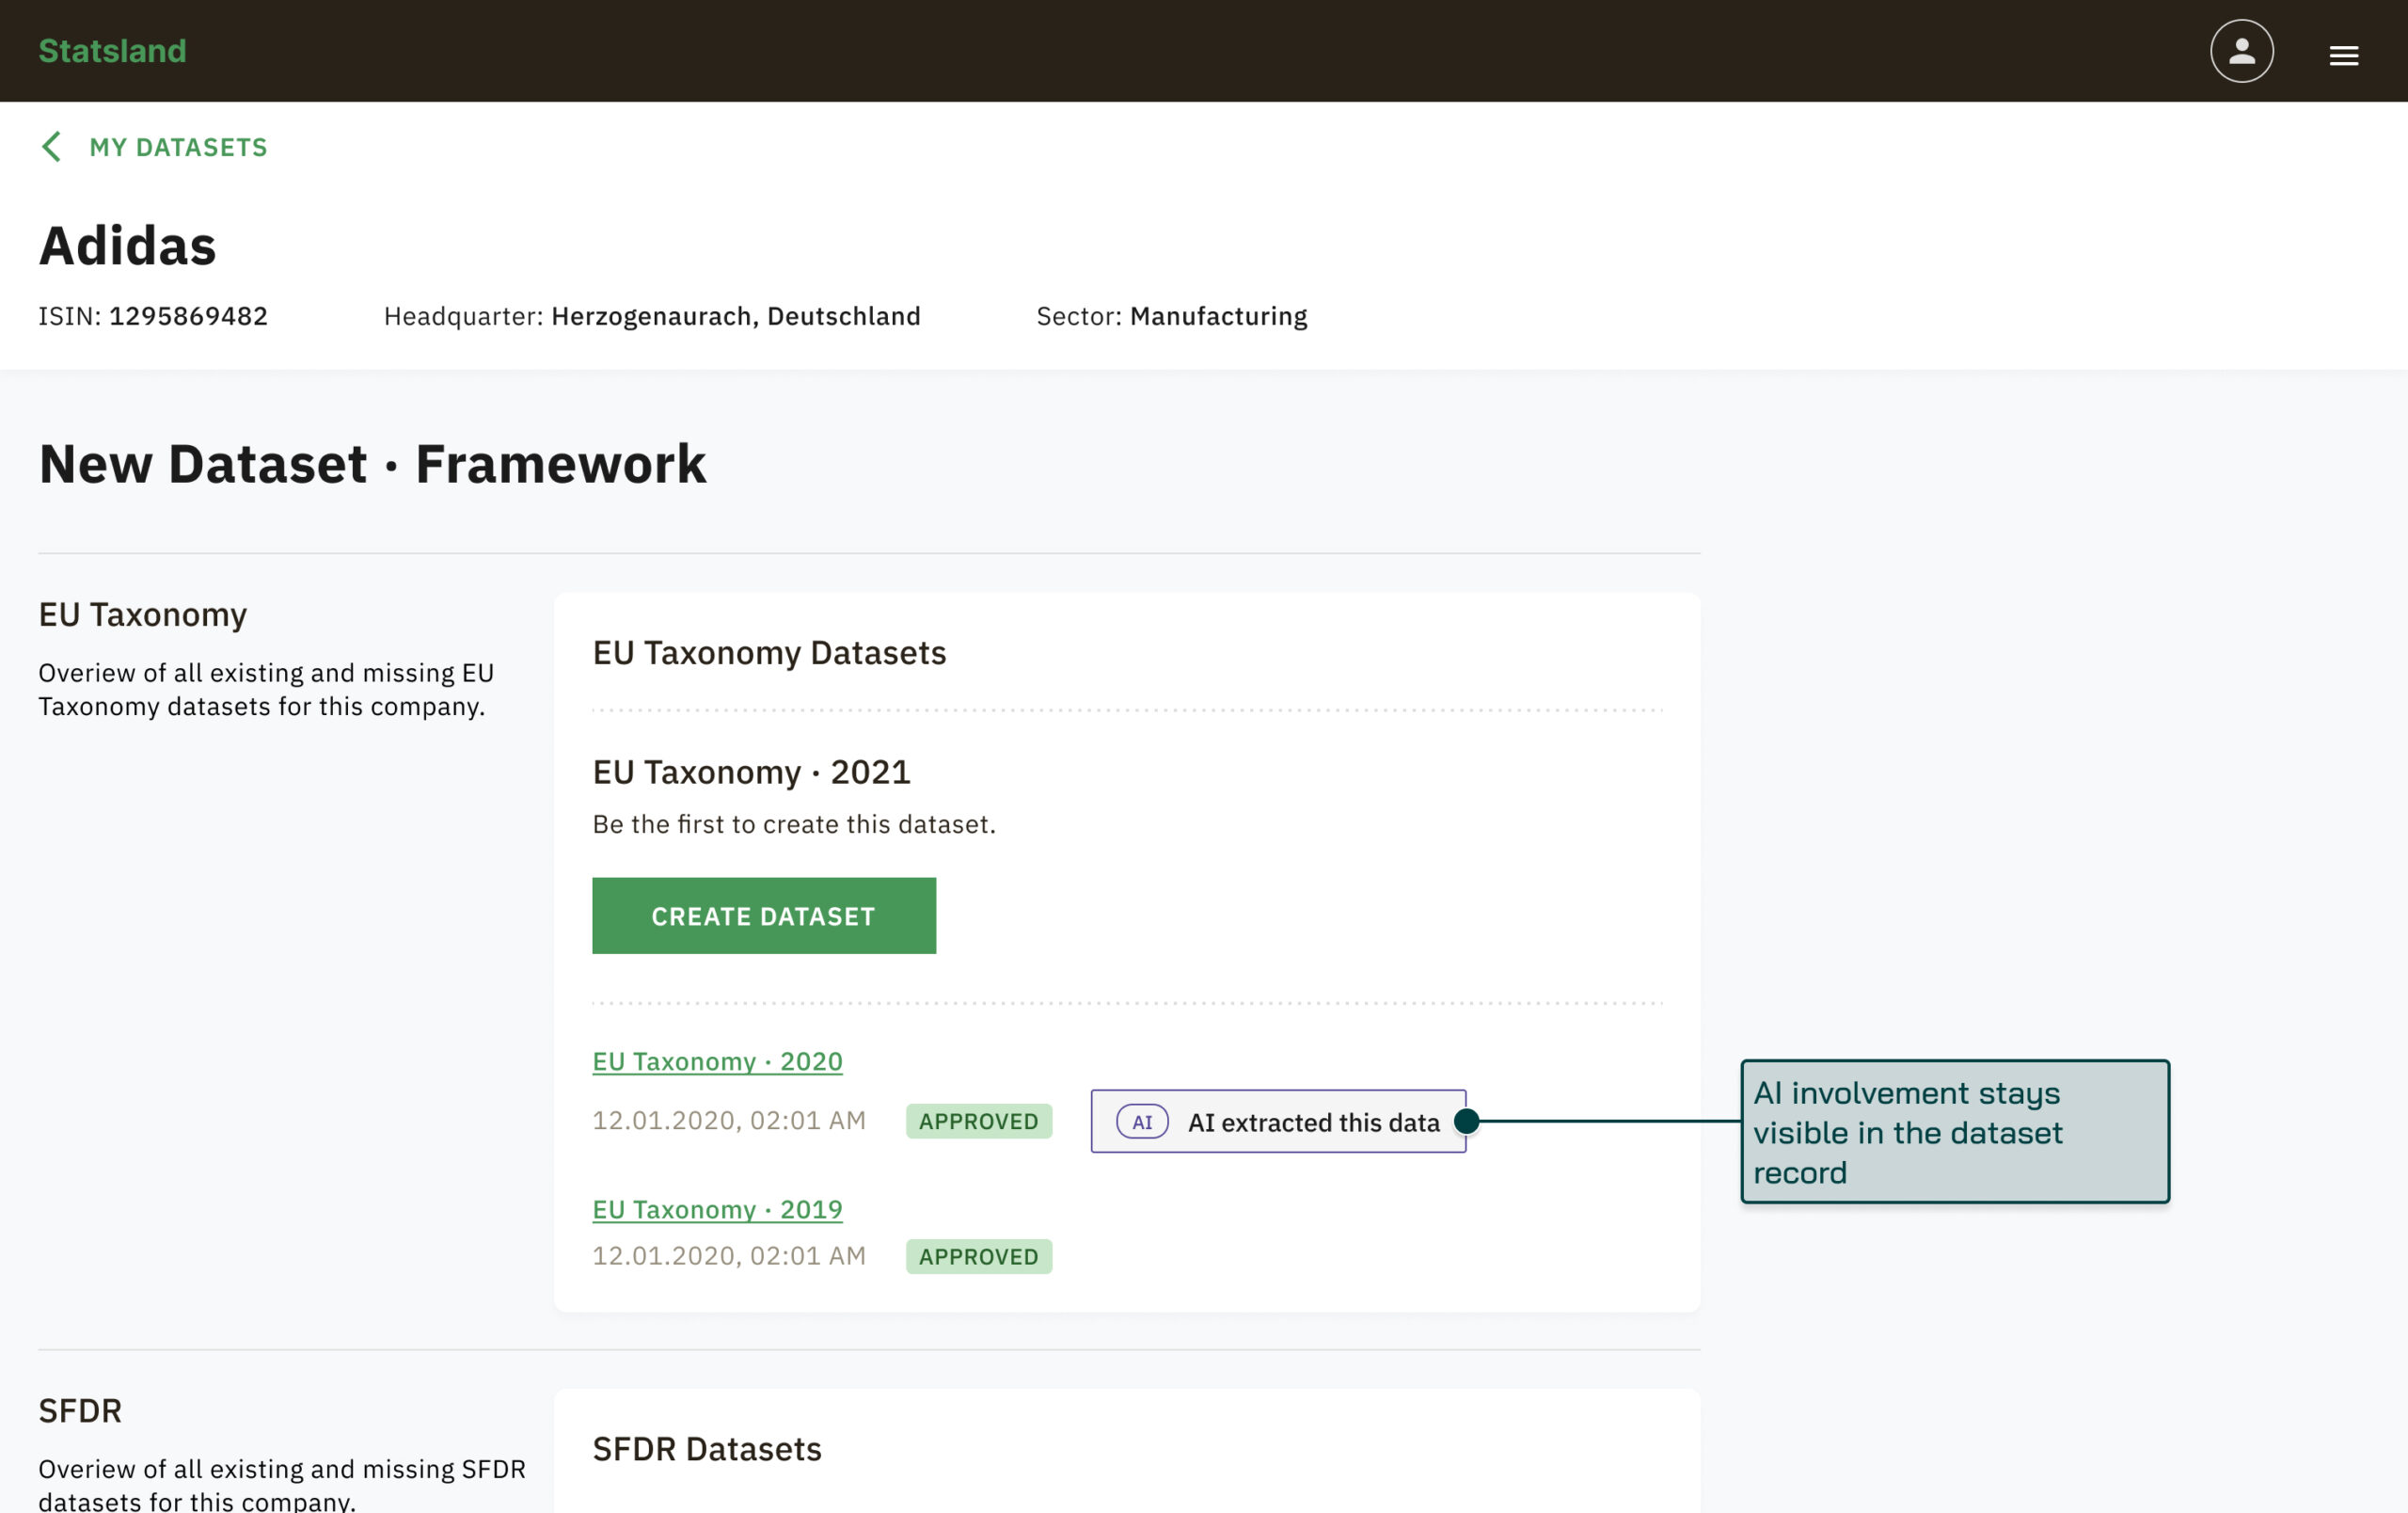Open the EU Taxonomy · 2019 dataset

click(x=717, y=1209)
